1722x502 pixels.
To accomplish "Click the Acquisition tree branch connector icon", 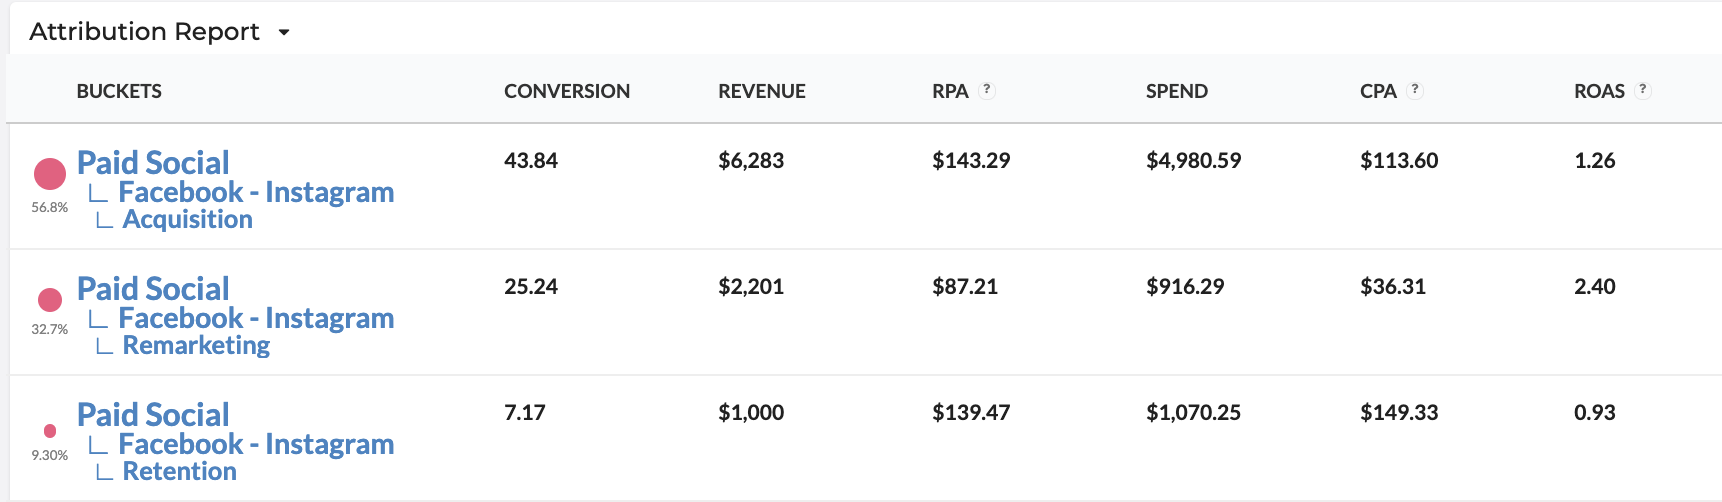I will point(104,221).
